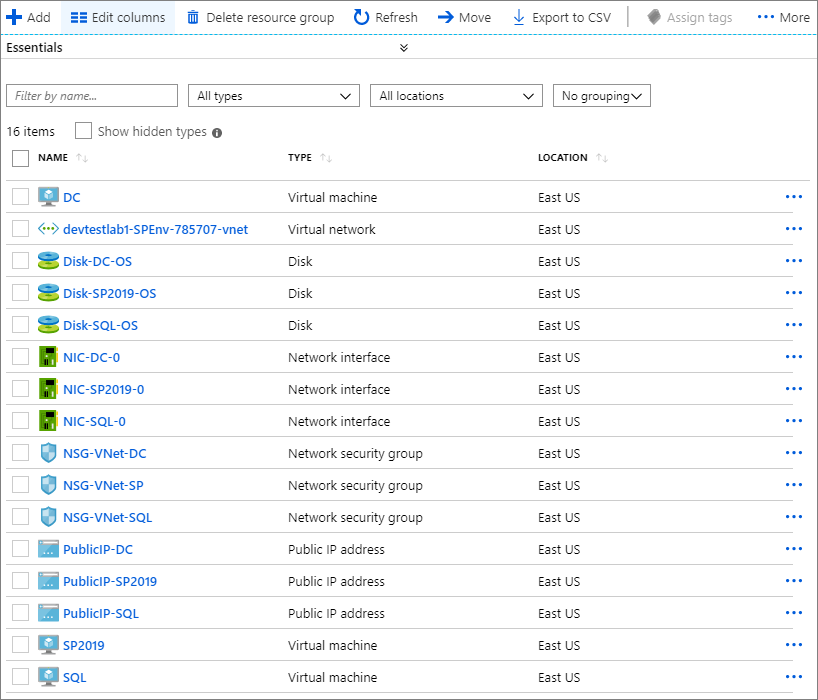Check the box for NSG-VNet-DC
Viewport: 818px width, 700px height.
20,452
